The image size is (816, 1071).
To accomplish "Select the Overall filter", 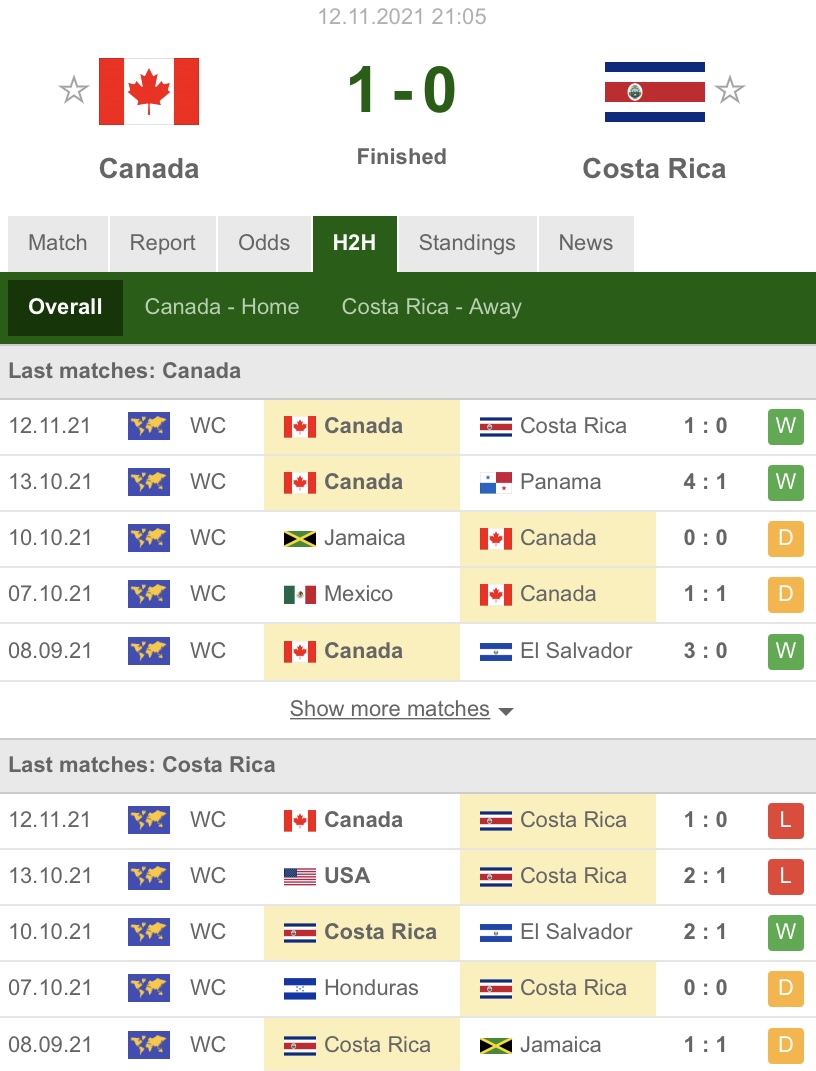I will [66, 307].
